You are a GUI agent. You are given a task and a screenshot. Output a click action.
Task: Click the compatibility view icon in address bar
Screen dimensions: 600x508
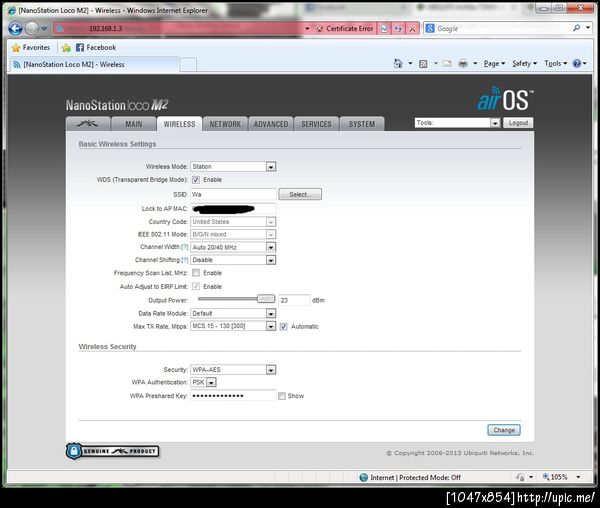coord(385,29)
